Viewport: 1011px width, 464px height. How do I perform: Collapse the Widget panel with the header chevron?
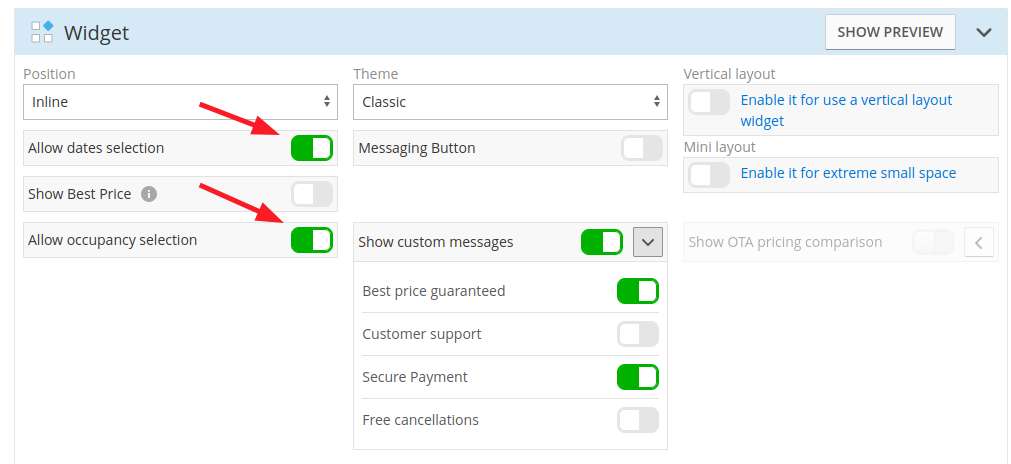983,32
